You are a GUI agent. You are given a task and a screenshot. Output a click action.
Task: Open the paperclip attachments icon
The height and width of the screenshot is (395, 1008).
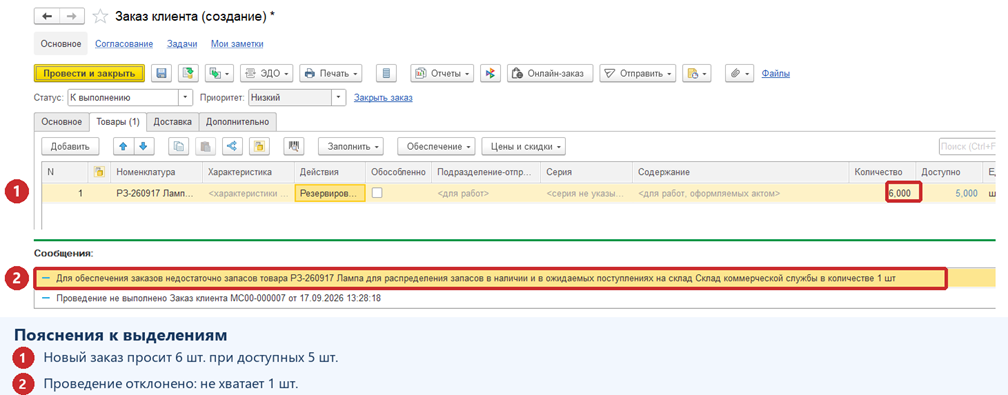tap(739, 73)
